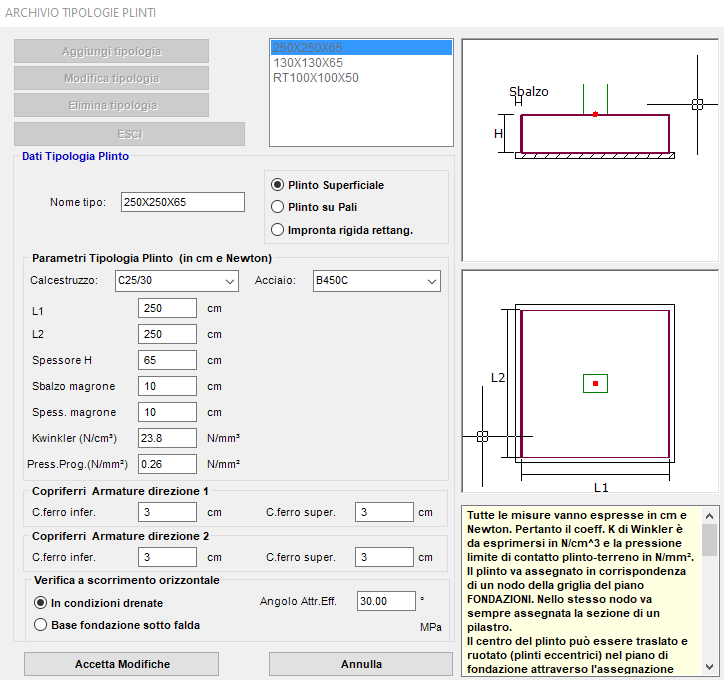Click the L2 dimension label in plan drawing
Screen dimensions: 724x680
click(498, 378)
